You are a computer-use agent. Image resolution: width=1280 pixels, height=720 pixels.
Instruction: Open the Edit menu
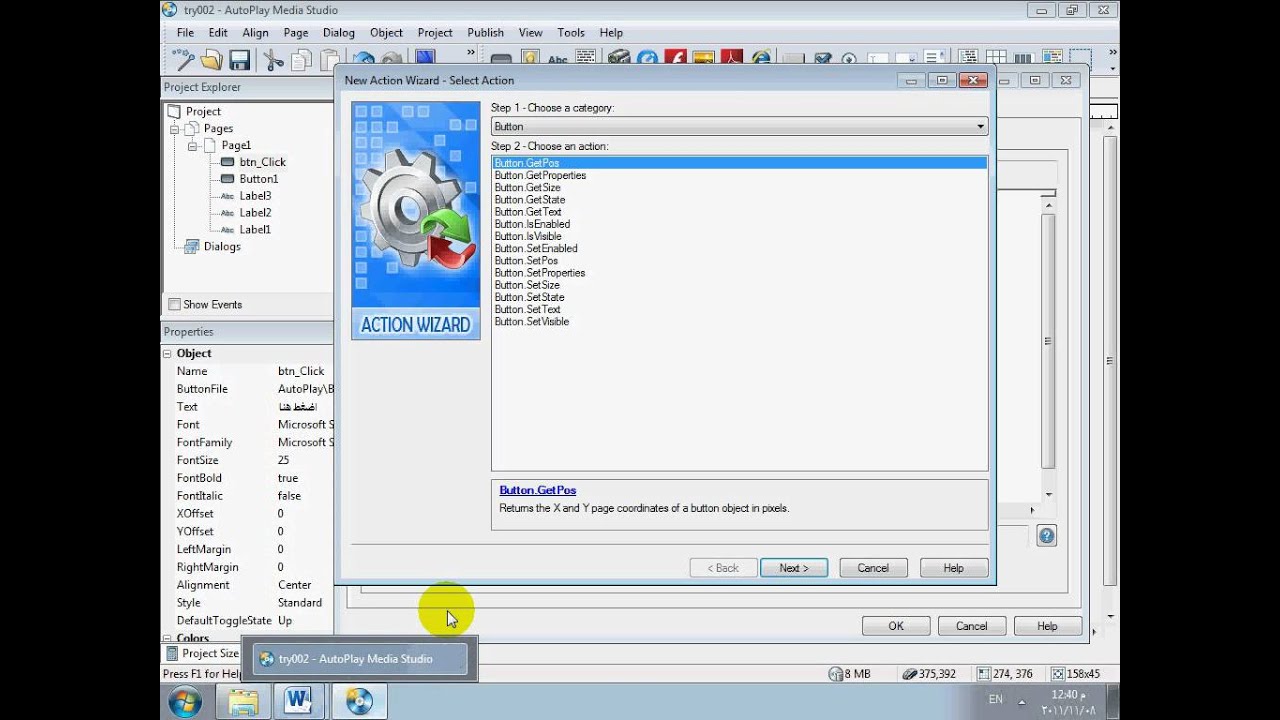(x=218, y=32)
